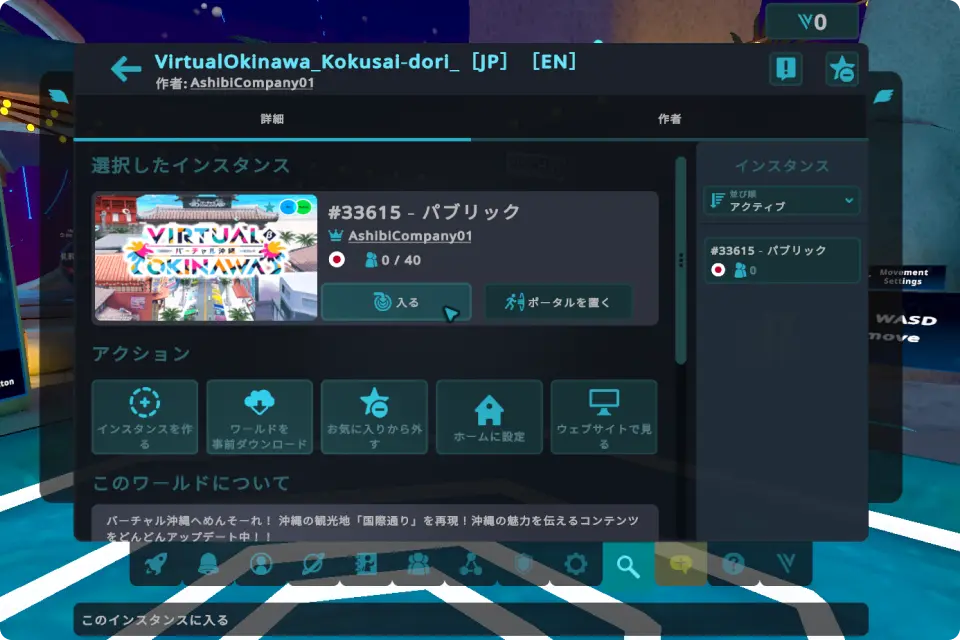The width and height of the screenshot is (960, 640).
Task: Open instance owner AshibiCompany01 link
Action: click(x=410, y=236)
